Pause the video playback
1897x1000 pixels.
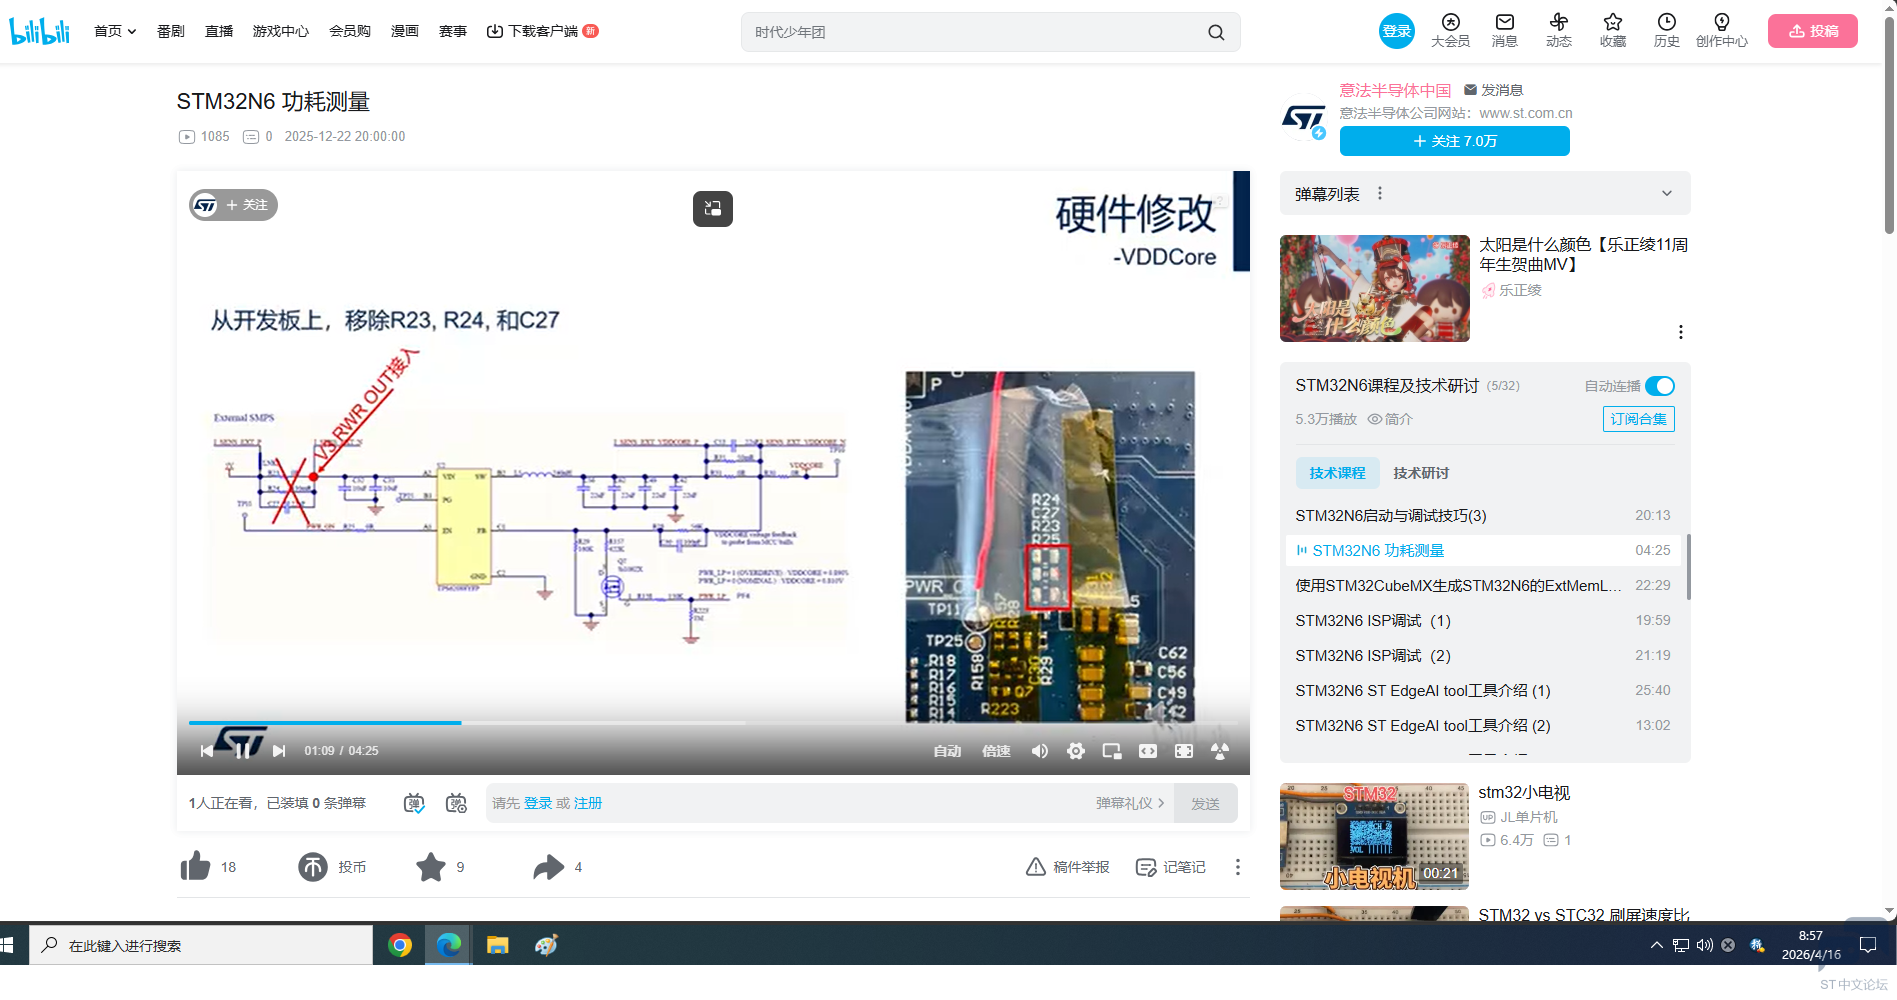click(x=242, y=751)
